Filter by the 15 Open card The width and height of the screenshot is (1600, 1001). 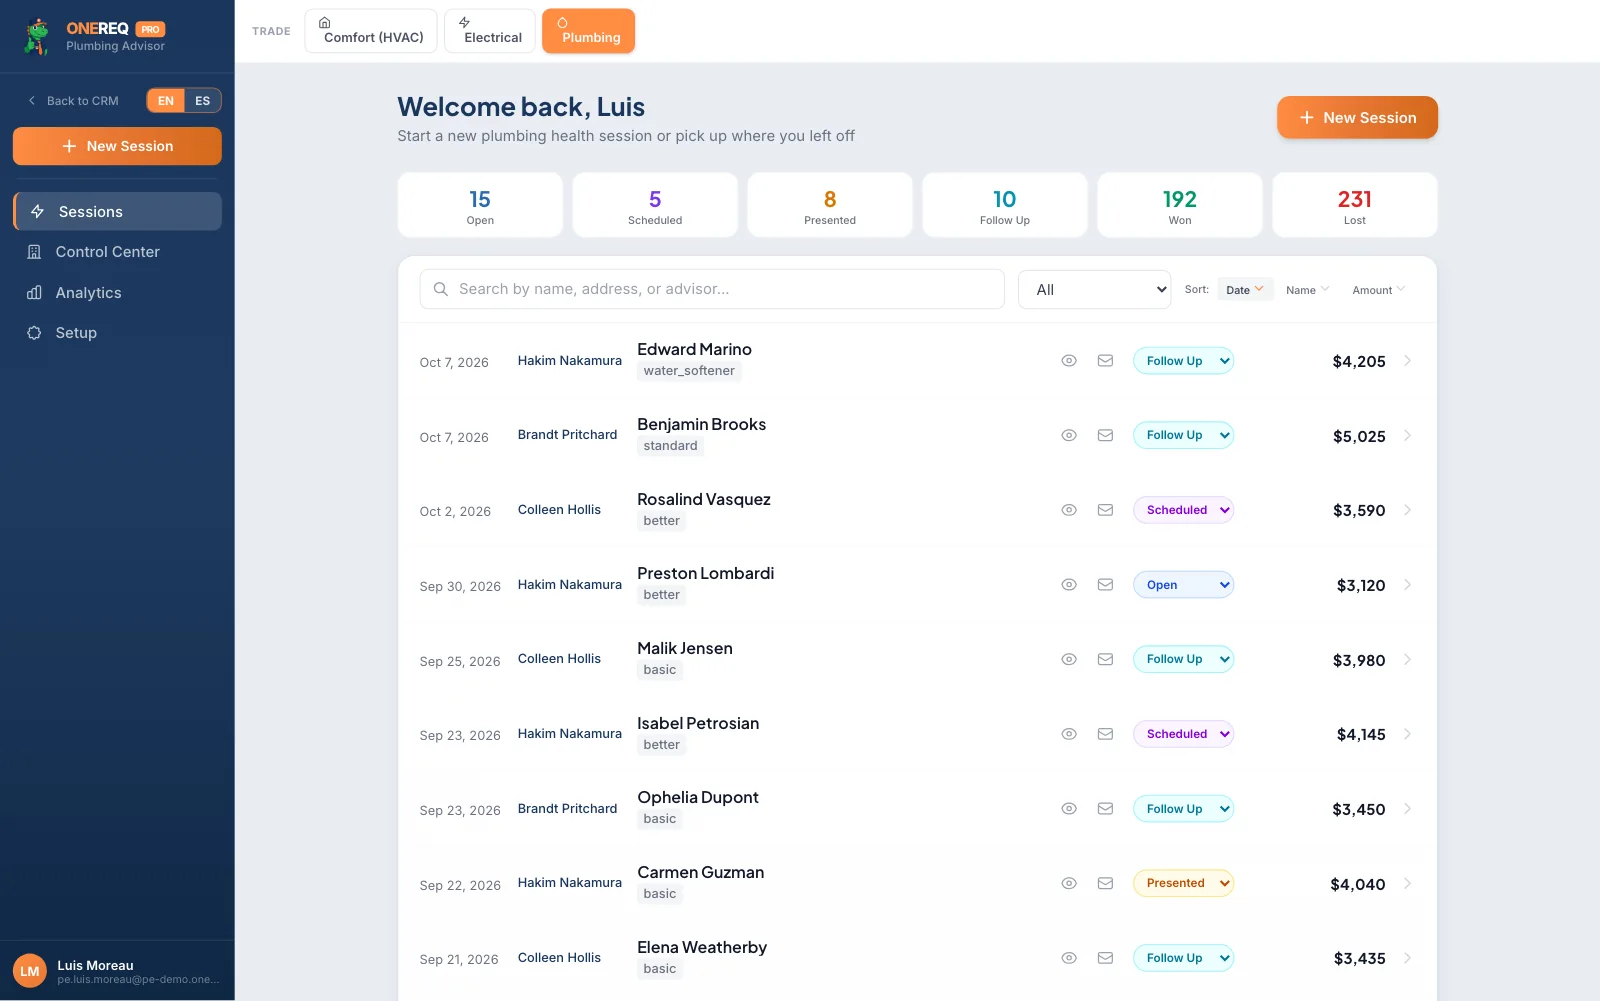pyautogui.click(x=480, y=205)
